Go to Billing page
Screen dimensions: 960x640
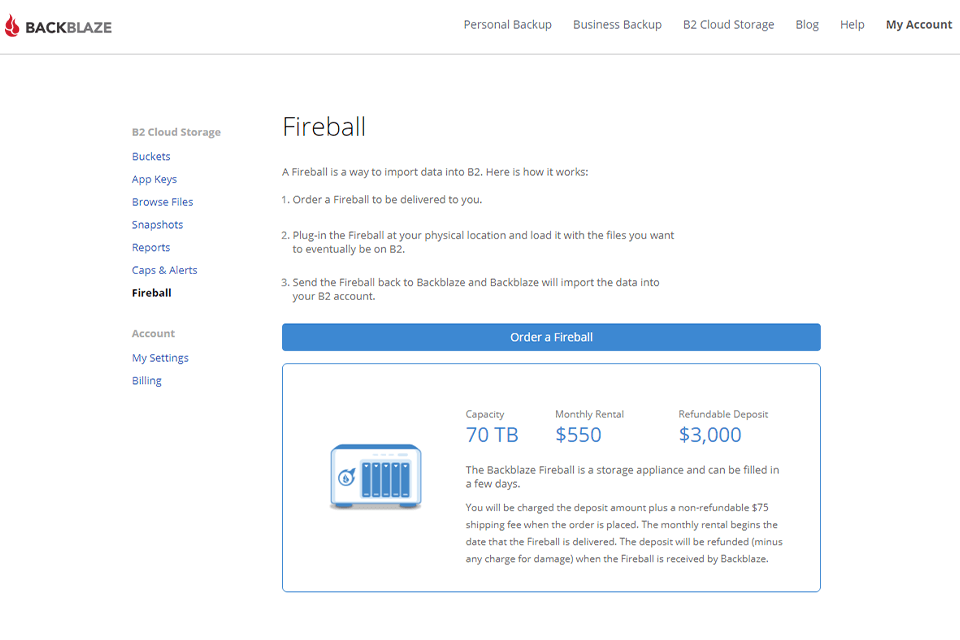point(146,381)
